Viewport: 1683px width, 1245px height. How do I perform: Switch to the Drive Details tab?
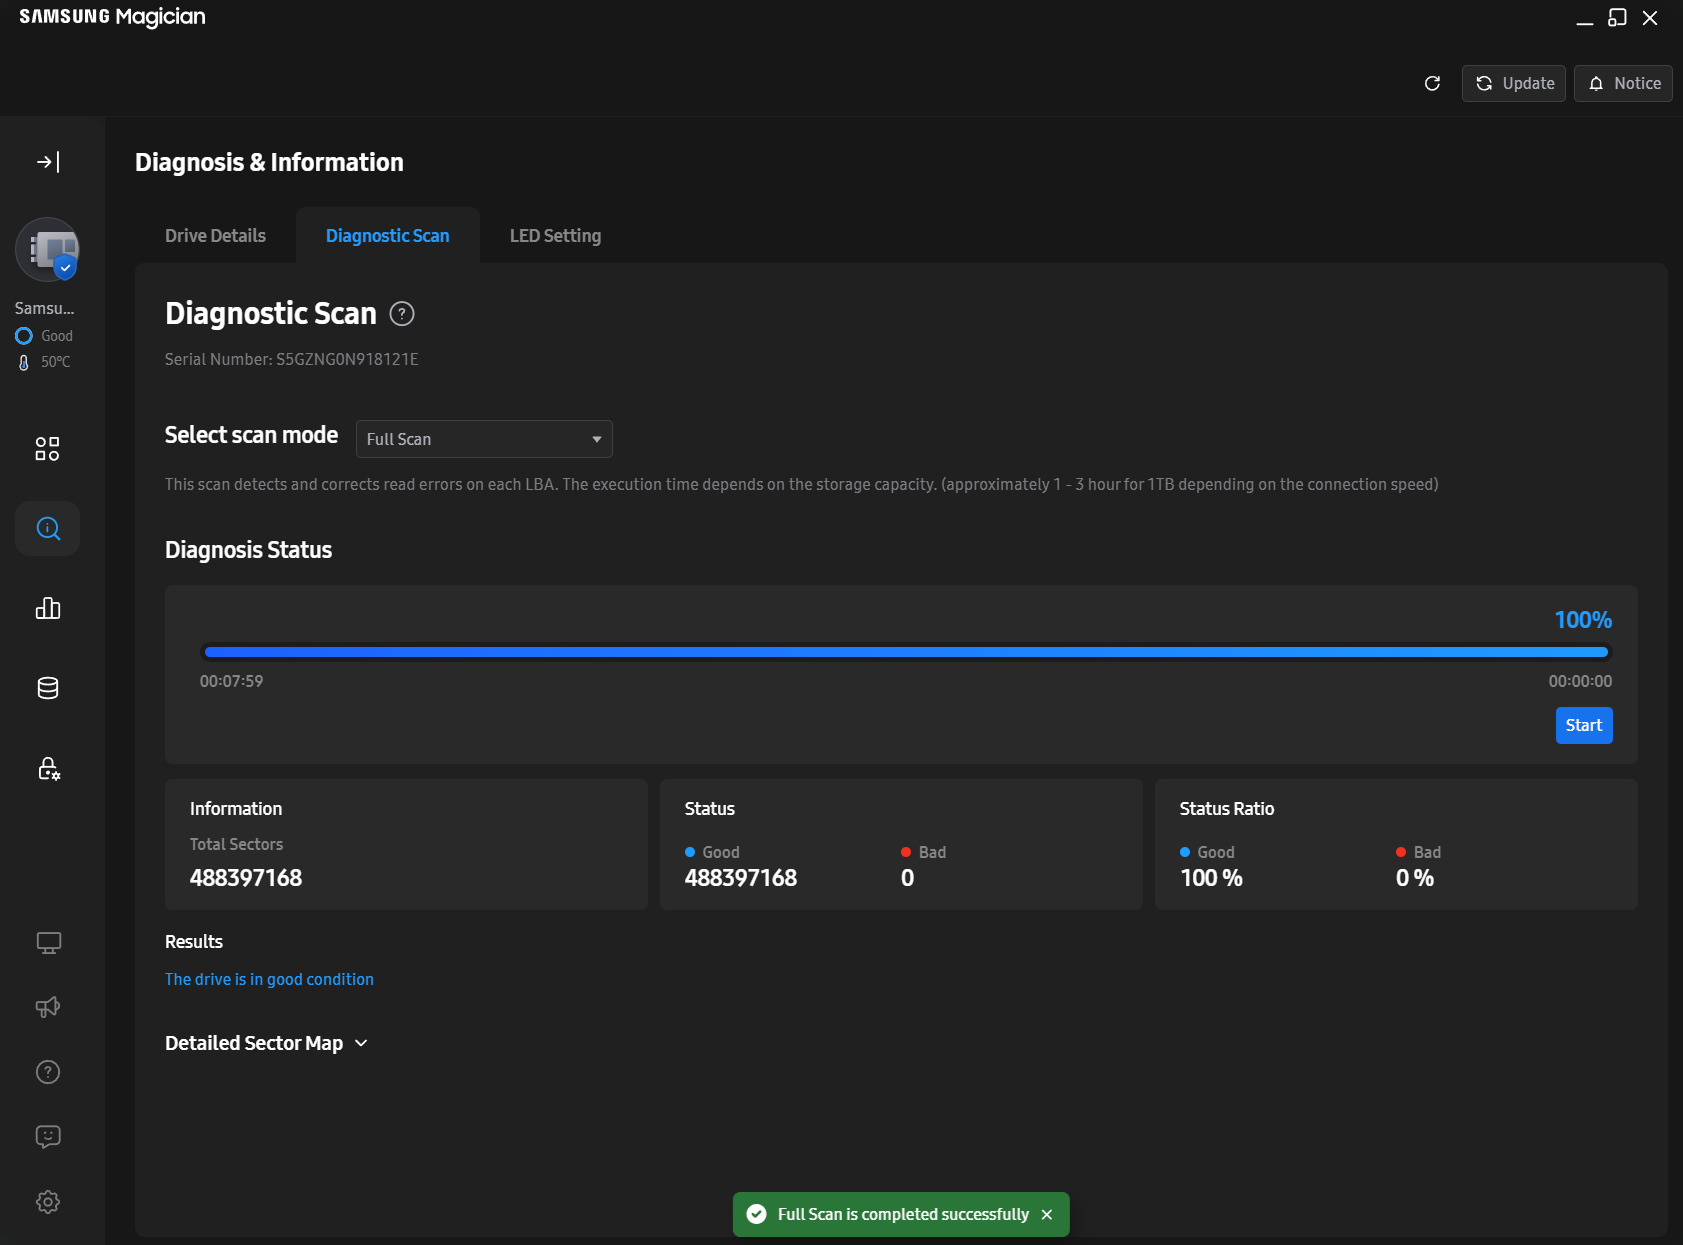[x=215, y=236]
